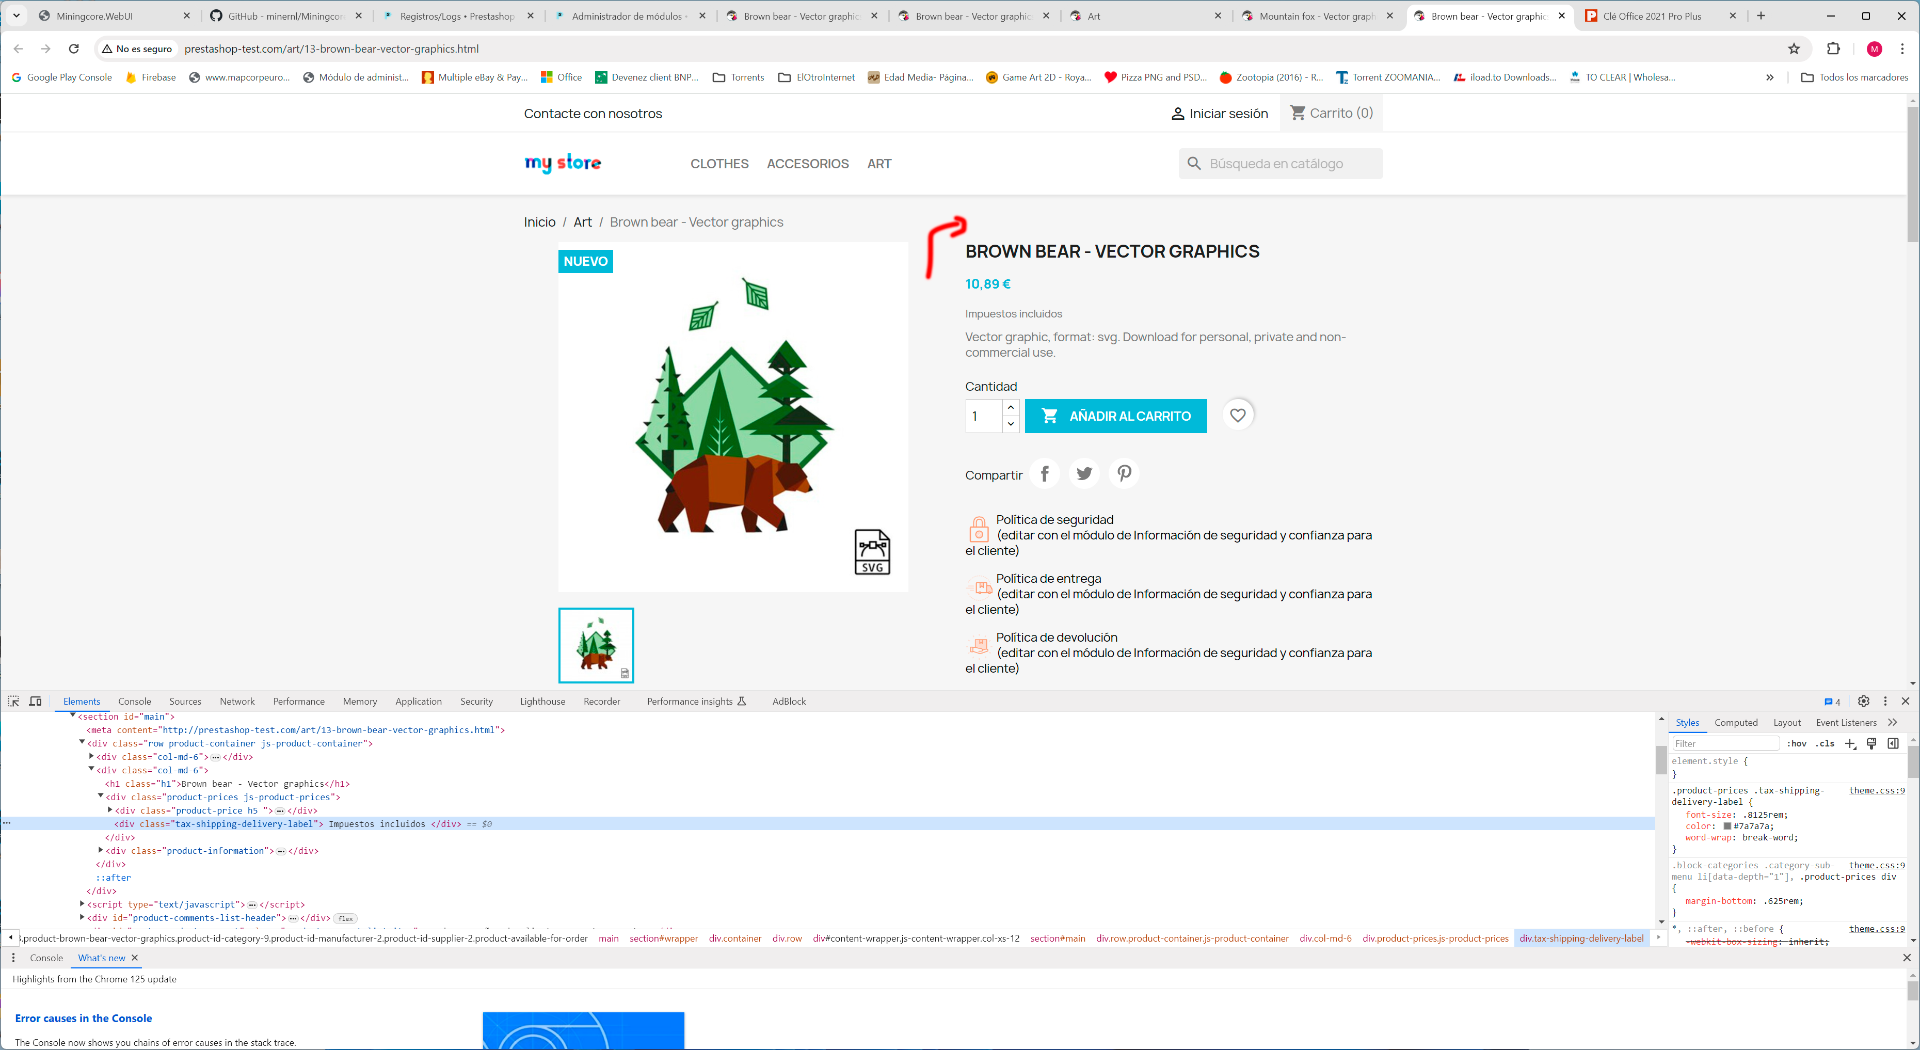Click the bookmark star icon in address bar
The height and width of the screenshot is (1050, 1920).
[x=1794, y=48]
